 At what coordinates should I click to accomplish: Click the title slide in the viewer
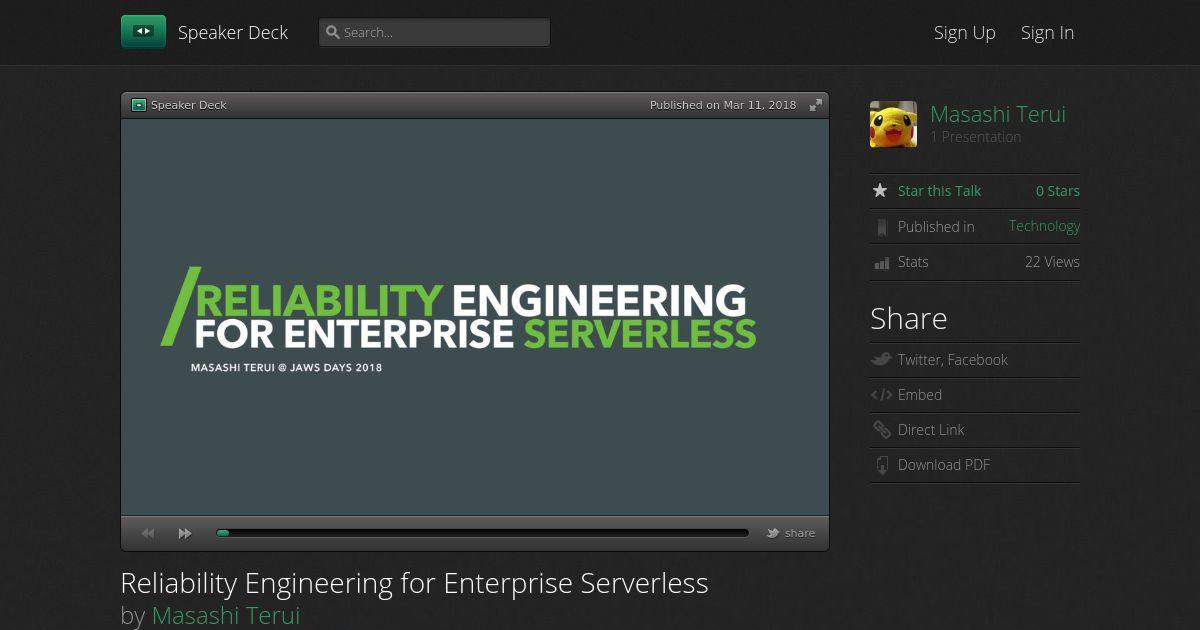click(475, 317)
